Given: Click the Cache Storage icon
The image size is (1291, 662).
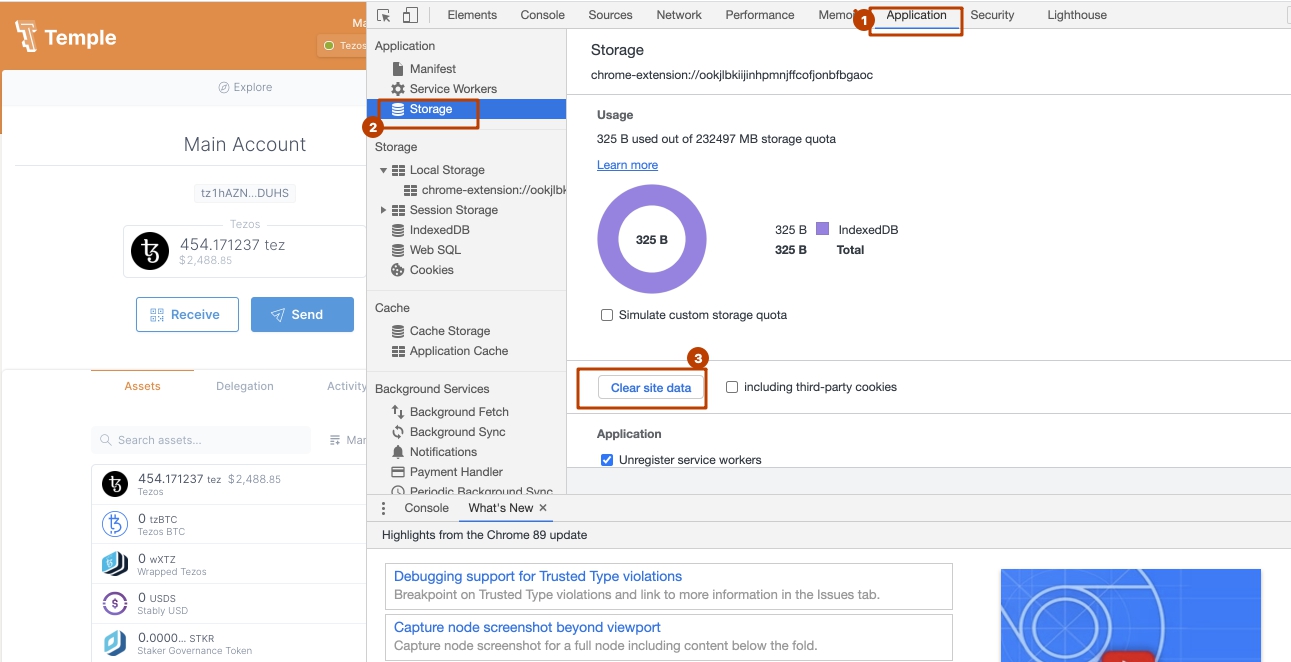Looking at the screenshot, I should [x=398, y=331].
